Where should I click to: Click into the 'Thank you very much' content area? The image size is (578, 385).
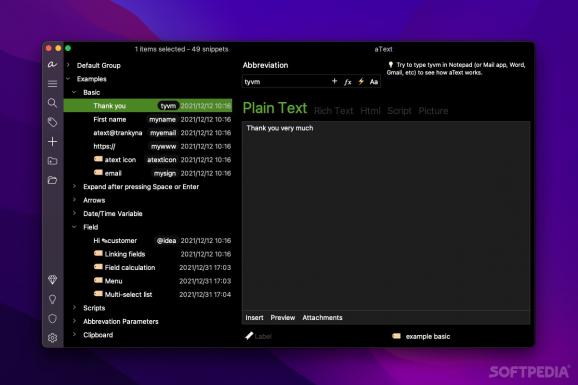386,216
